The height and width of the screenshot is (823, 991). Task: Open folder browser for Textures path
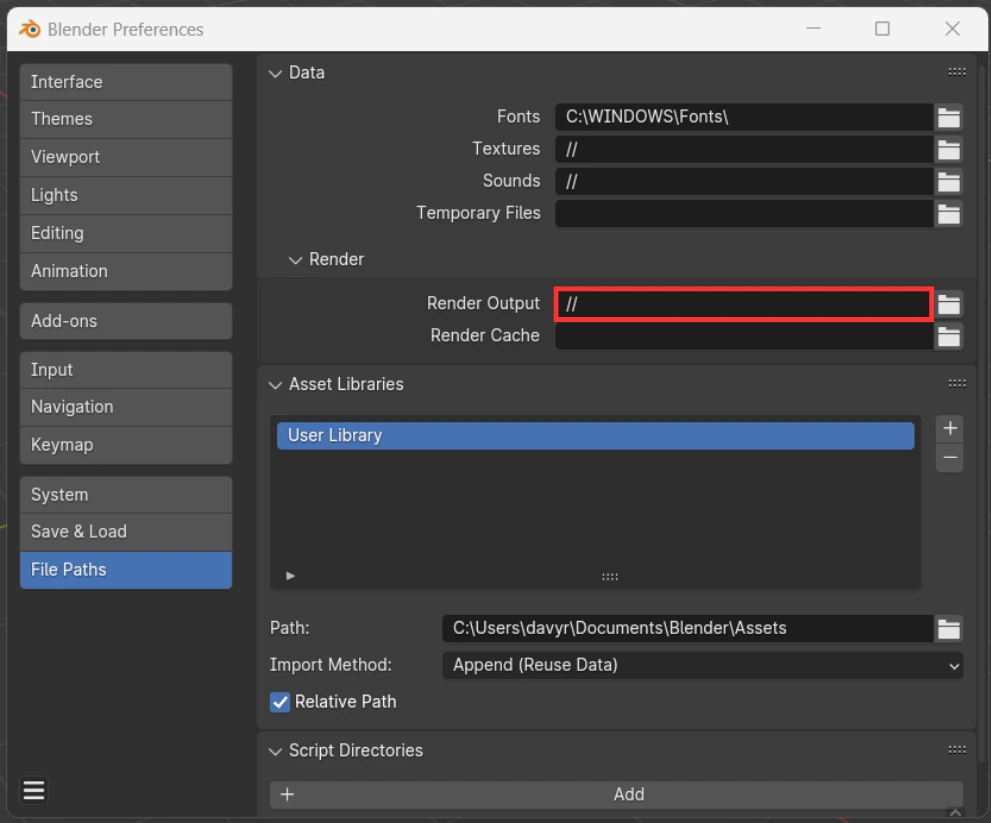[949, 149]
